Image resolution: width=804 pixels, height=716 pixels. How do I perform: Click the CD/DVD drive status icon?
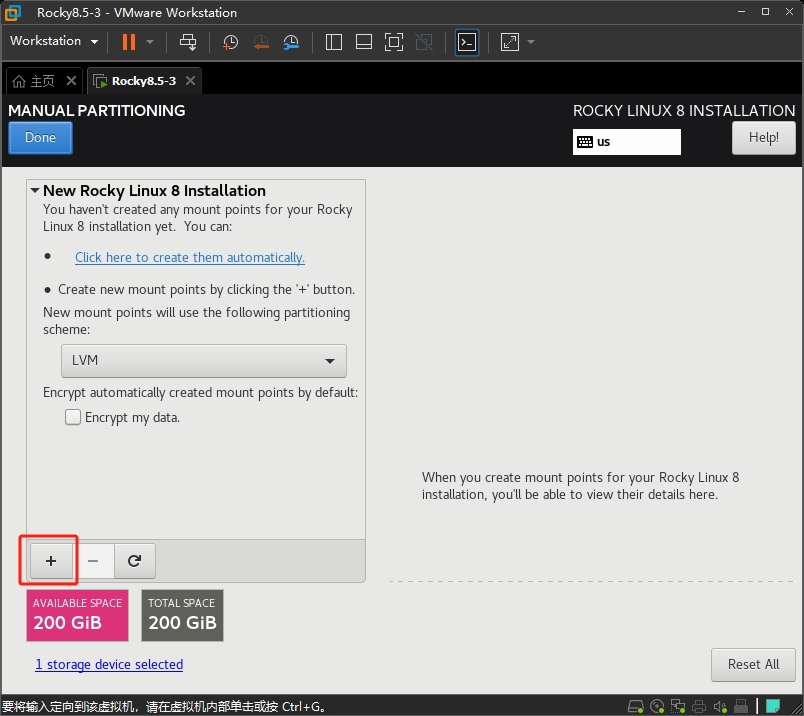(657, 707)
